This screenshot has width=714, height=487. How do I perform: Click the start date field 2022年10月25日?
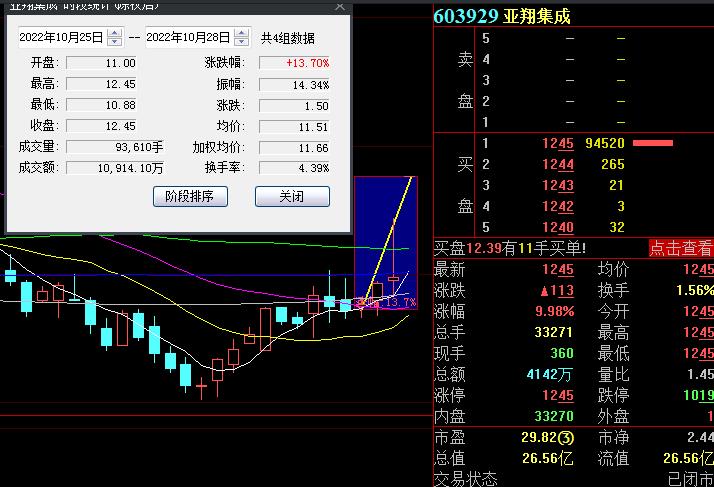[62, 38]
